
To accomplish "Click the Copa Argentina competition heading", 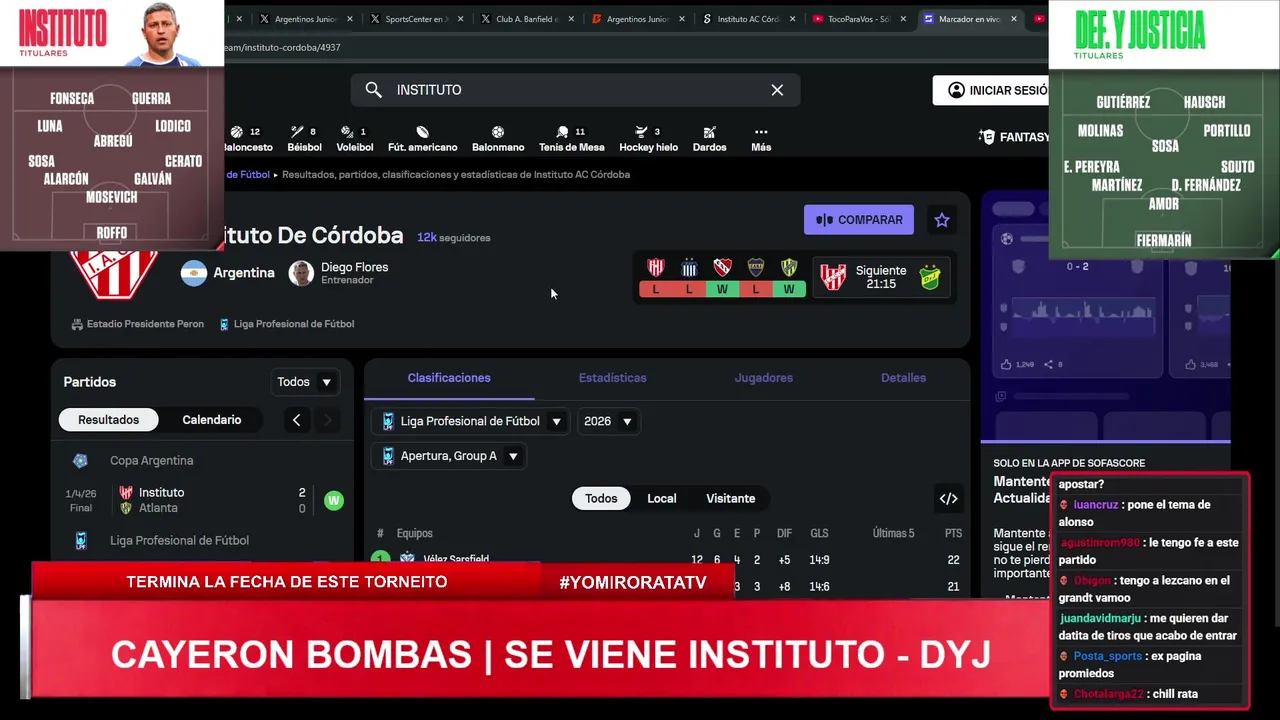I will click(x=152, y=461).
